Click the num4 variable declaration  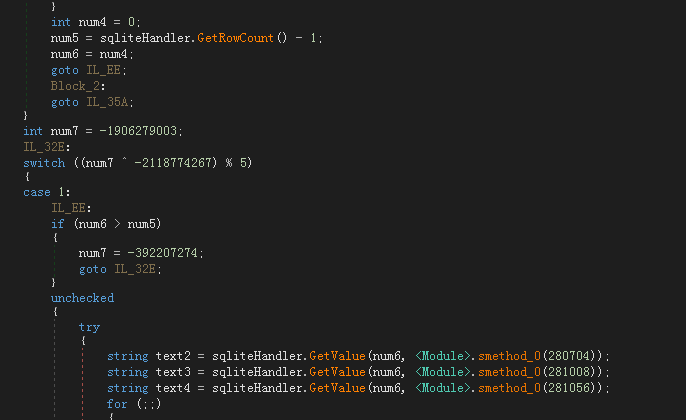[92, 22]
